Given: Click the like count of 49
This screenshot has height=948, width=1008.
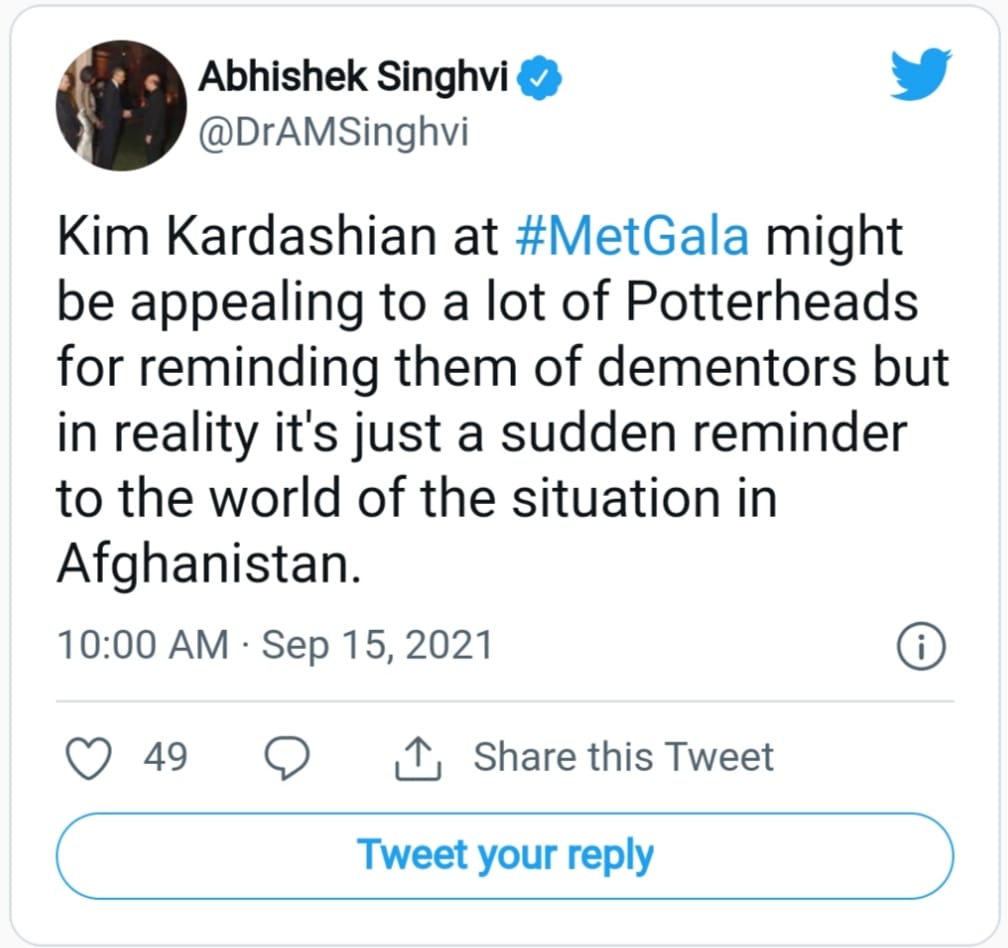Looking at the screenshot, I should pos(165,757).
